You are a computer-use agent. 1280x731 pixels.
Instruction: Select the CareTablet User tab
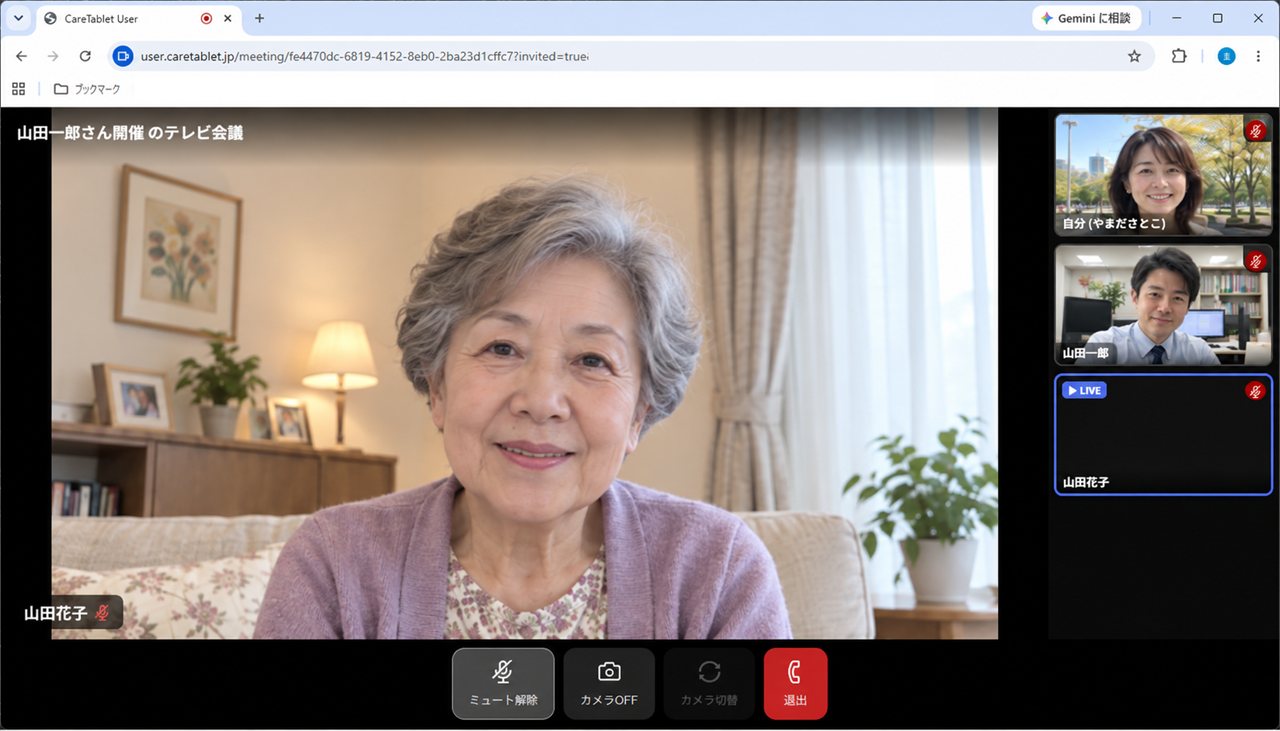click(x=138, y=18)
